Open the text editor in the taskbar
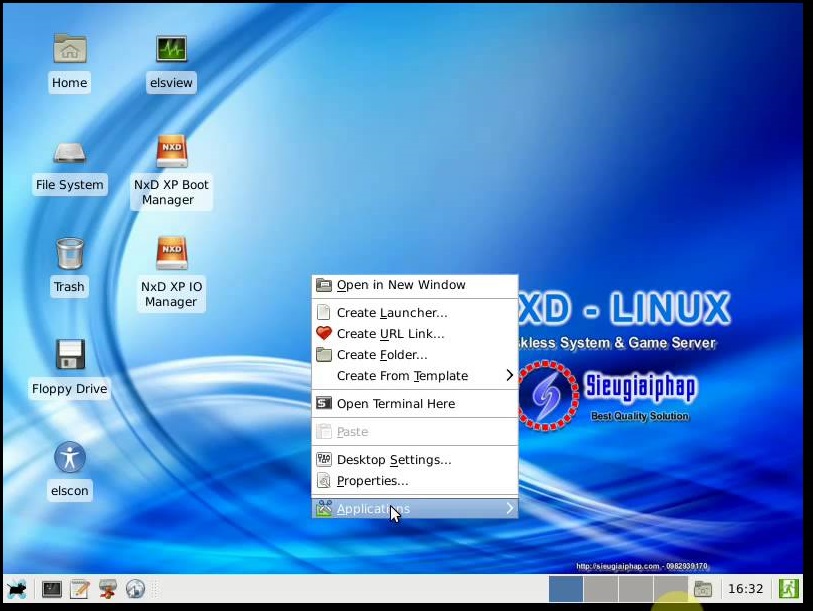The image size is (813, 611). (77, 589)
